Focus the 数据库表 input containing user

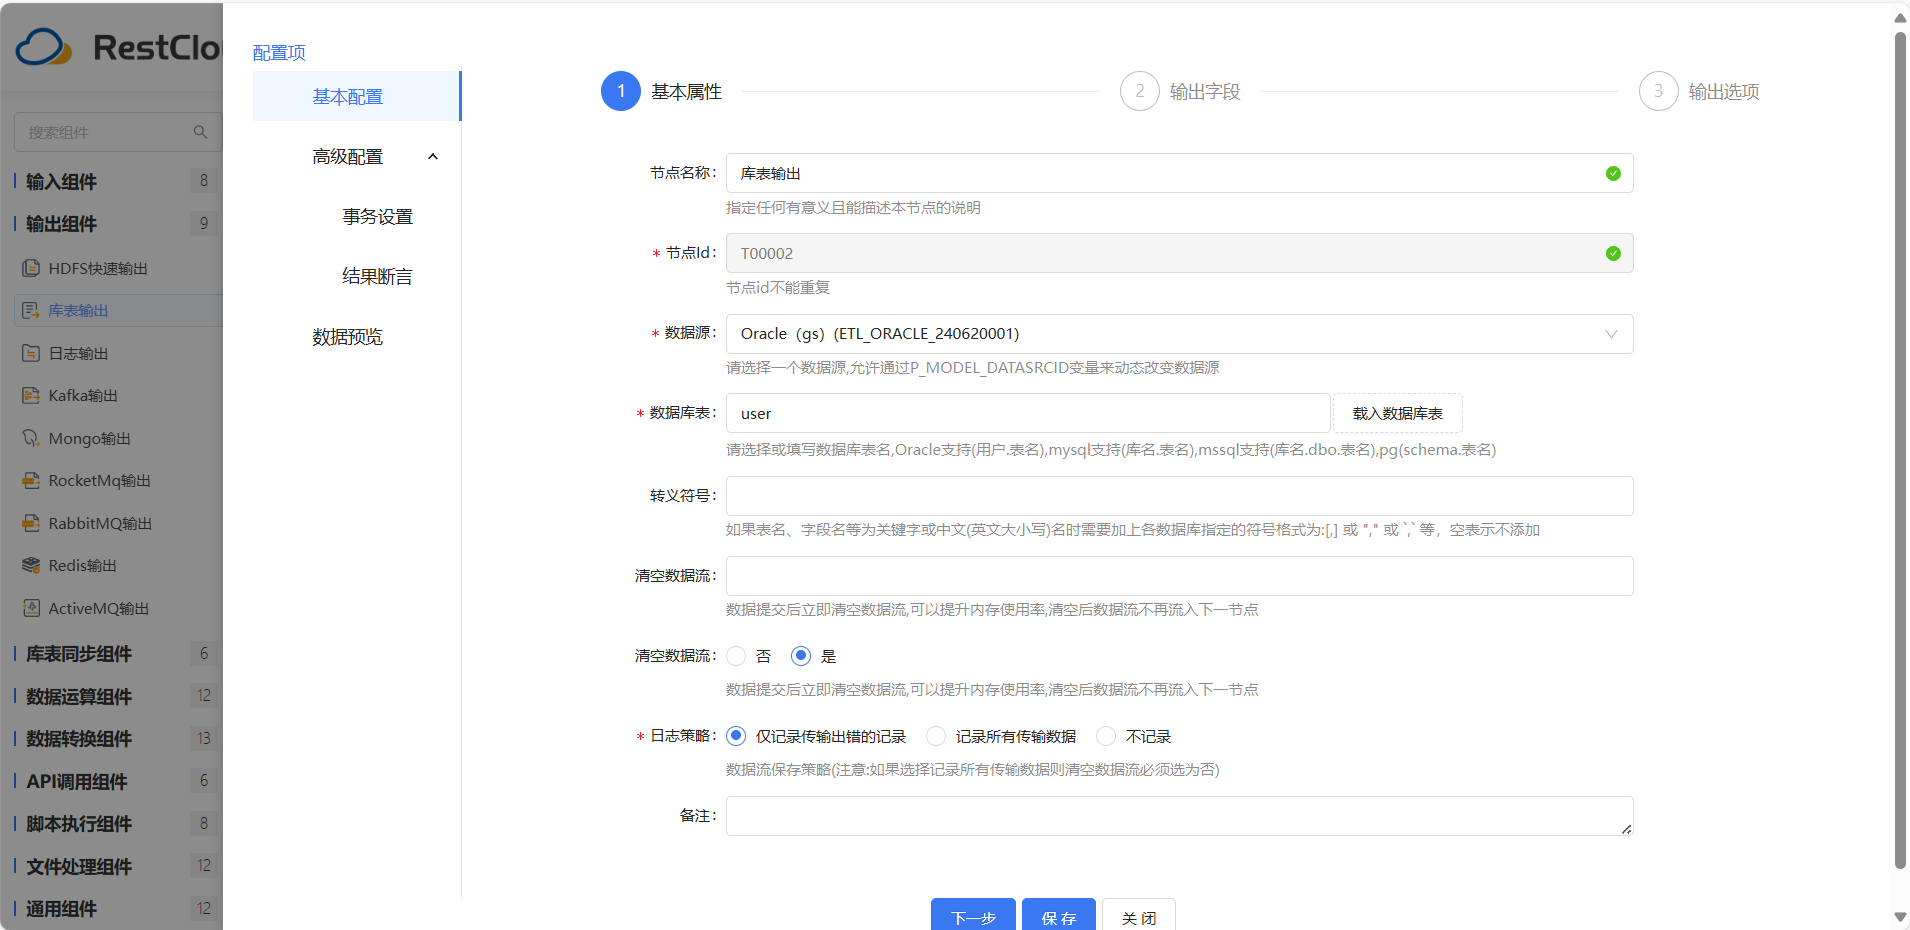click(x=1028, y=413)
